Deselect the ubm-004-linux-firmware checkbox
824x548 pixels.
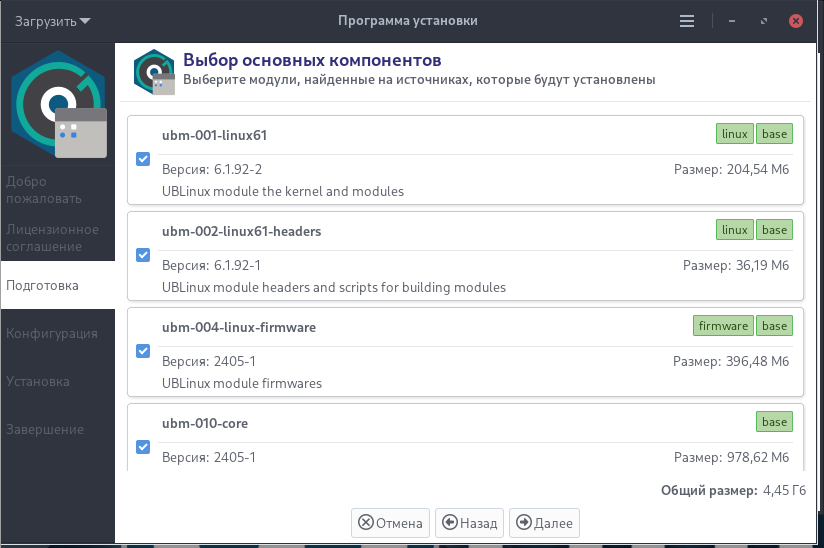pyautogui.click(x=143, y=351)
